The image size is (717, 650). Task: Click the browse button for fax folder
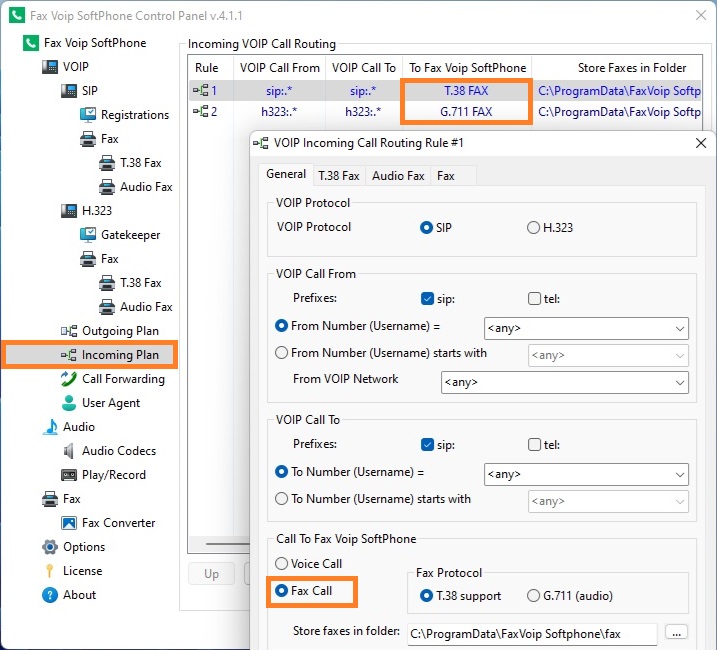click(x=677, y=633)
